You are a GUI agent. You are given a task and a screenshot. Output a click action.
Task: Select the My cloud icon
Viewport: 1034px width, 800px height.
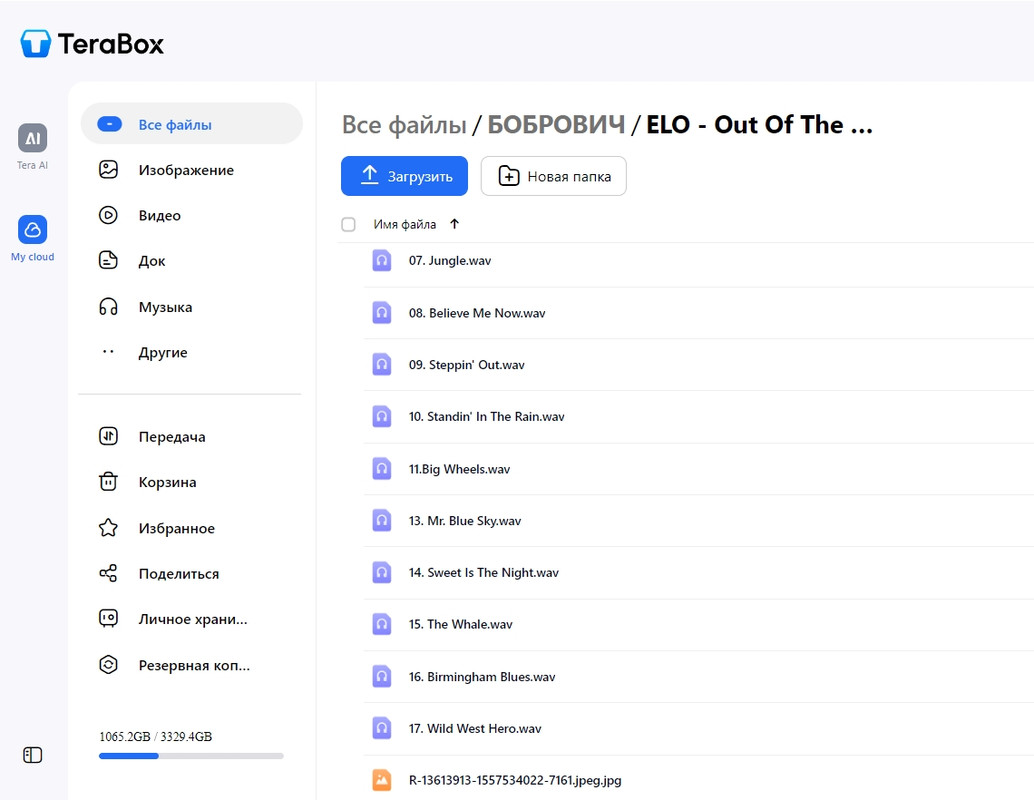[32, 230]
